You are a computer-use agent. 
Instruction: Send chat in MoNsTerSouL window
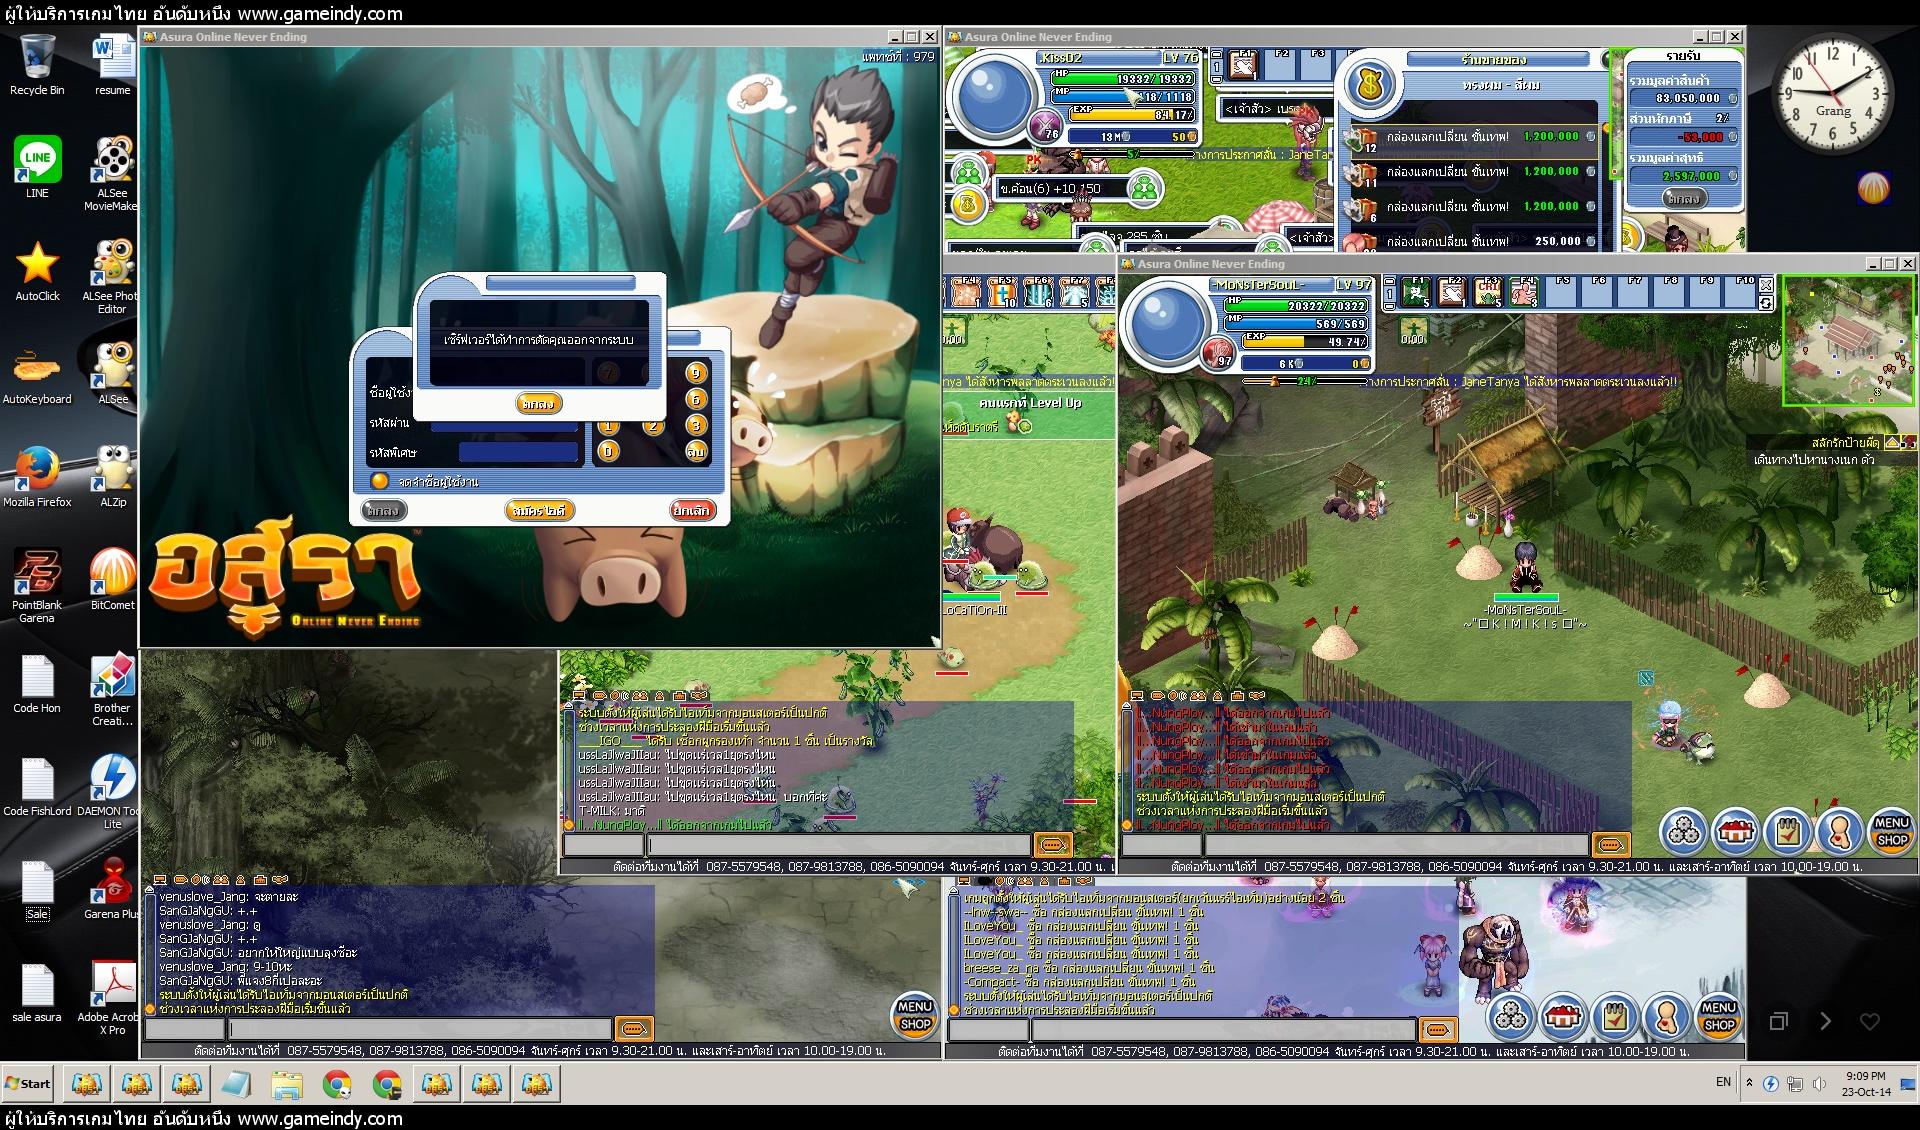click(x=1611, y=845)
